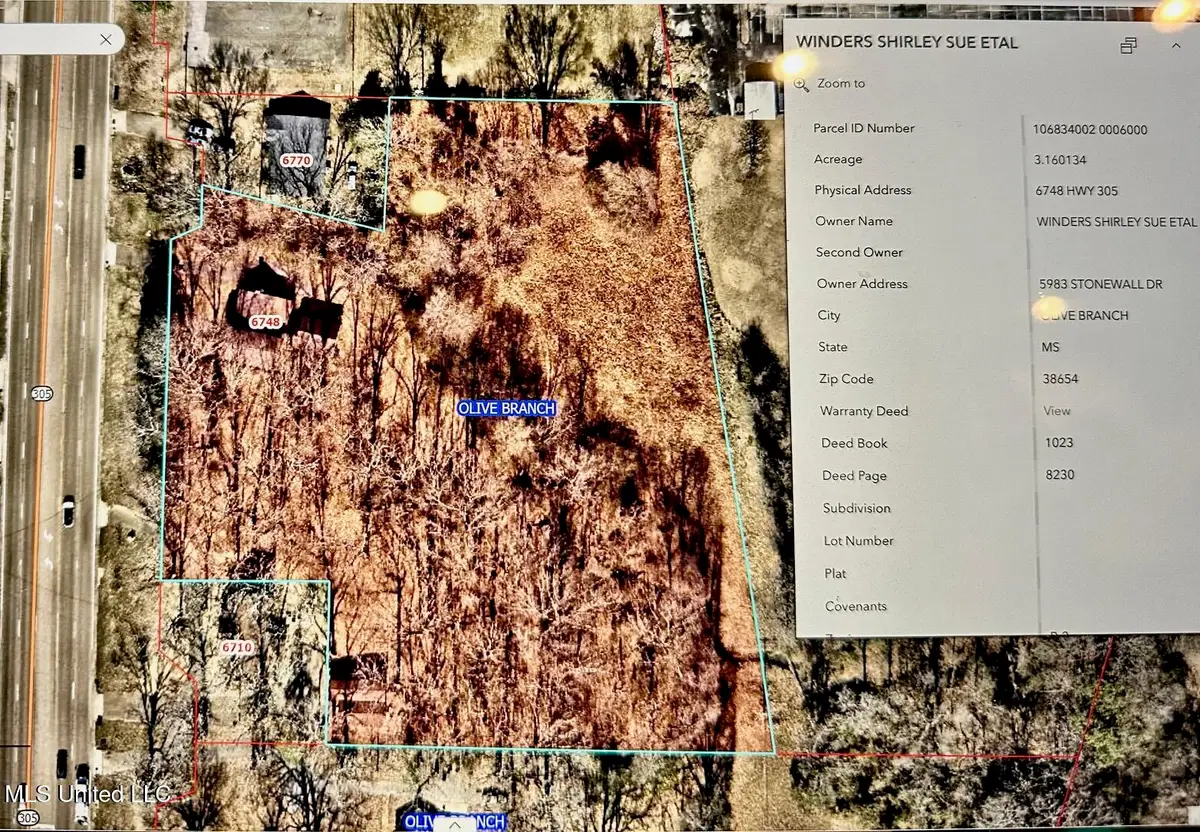Select the Owner Address 5983 STONEWALL DR
The width and height of the screenshot is (1200, 832).
click(x=1100, y=284)
